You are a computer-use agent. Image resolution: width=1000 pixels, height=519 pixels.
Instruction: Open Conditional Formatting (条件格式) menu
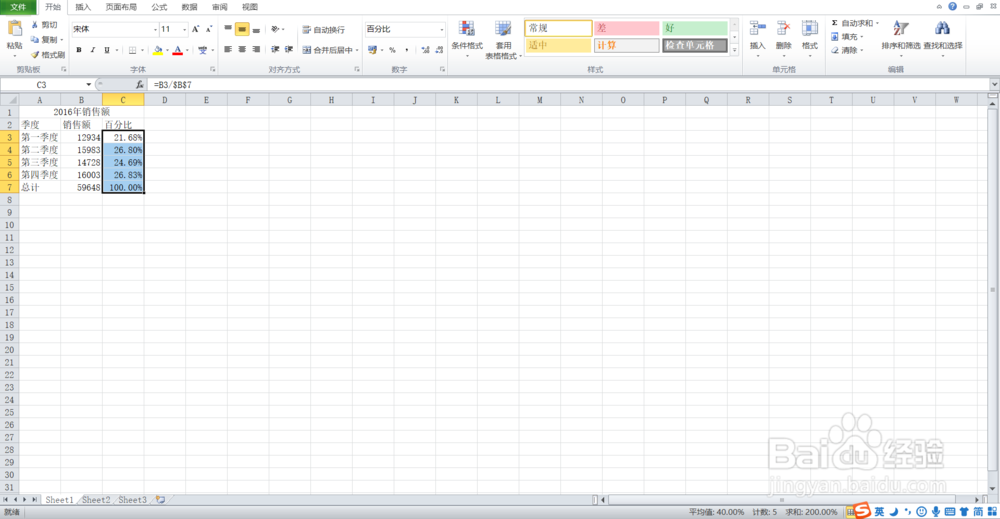pyautogui.click(x=467, y=39)
